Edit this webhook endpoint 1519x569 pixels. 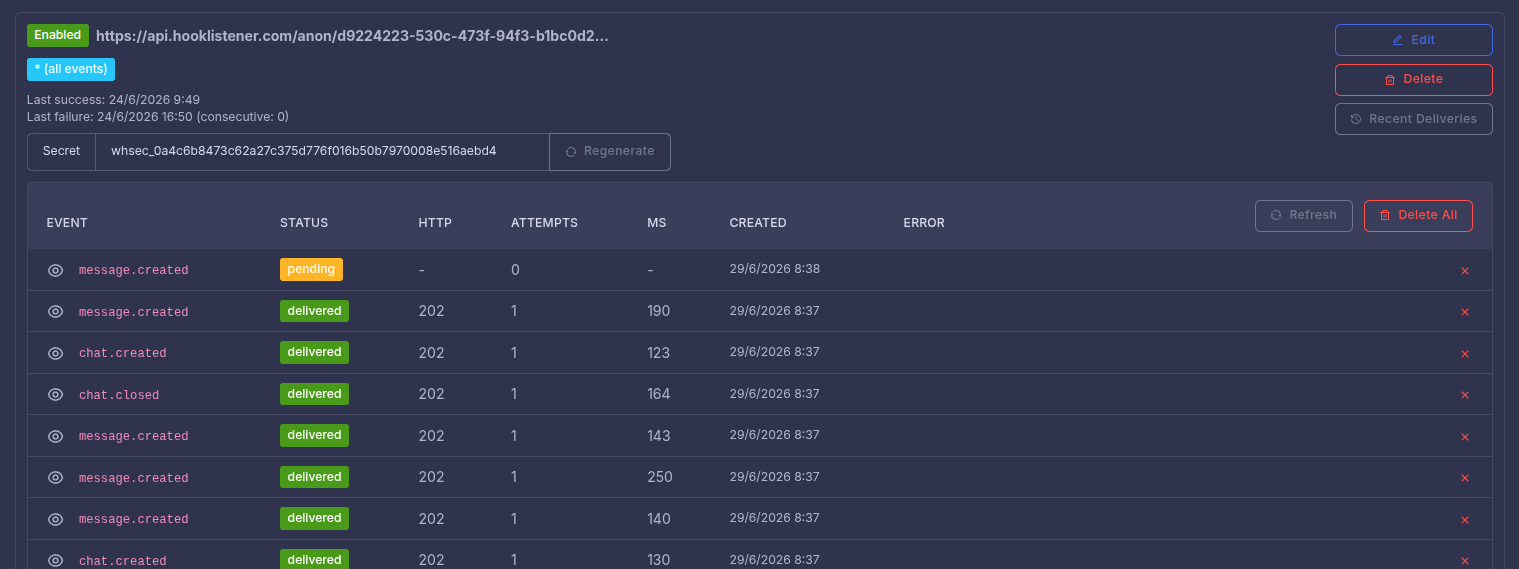(1413, 40)
